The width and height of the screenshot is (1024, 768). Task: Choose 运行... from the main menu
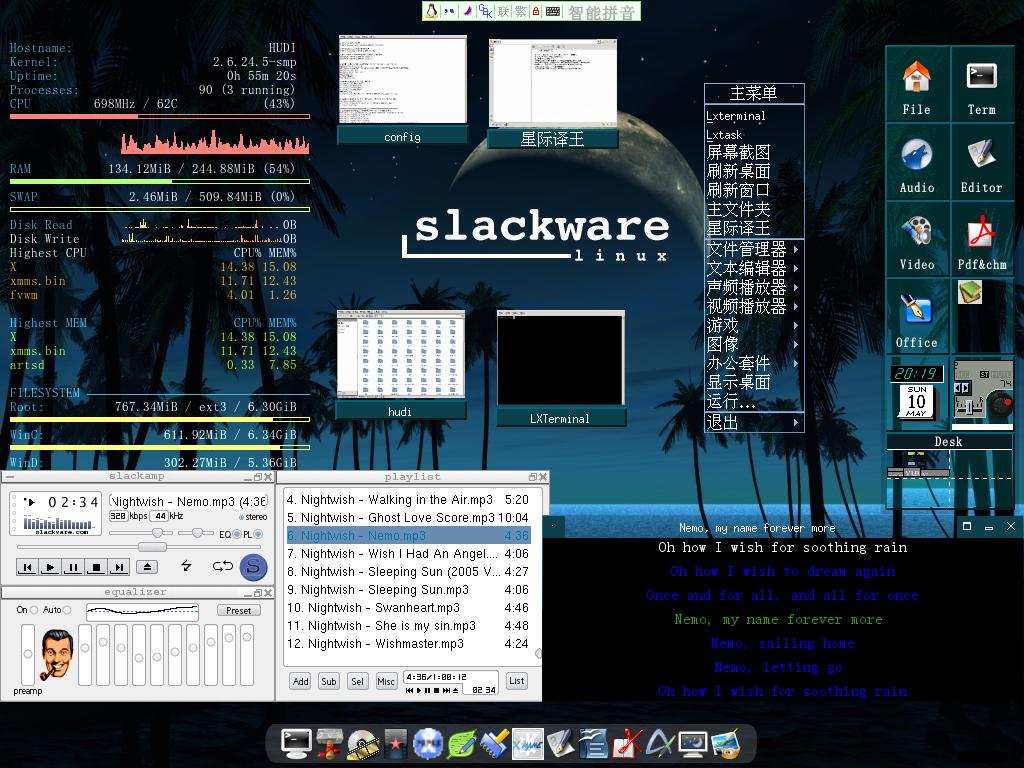tap(754, 401)
